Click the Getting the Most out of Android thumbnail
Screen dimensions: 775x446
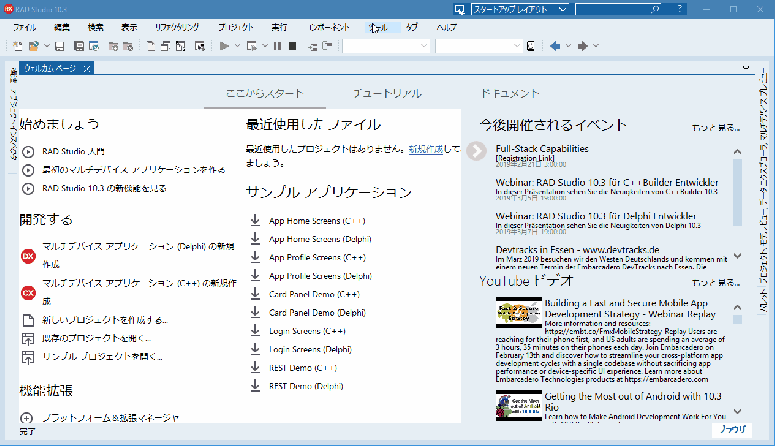[x=518, y=405]
